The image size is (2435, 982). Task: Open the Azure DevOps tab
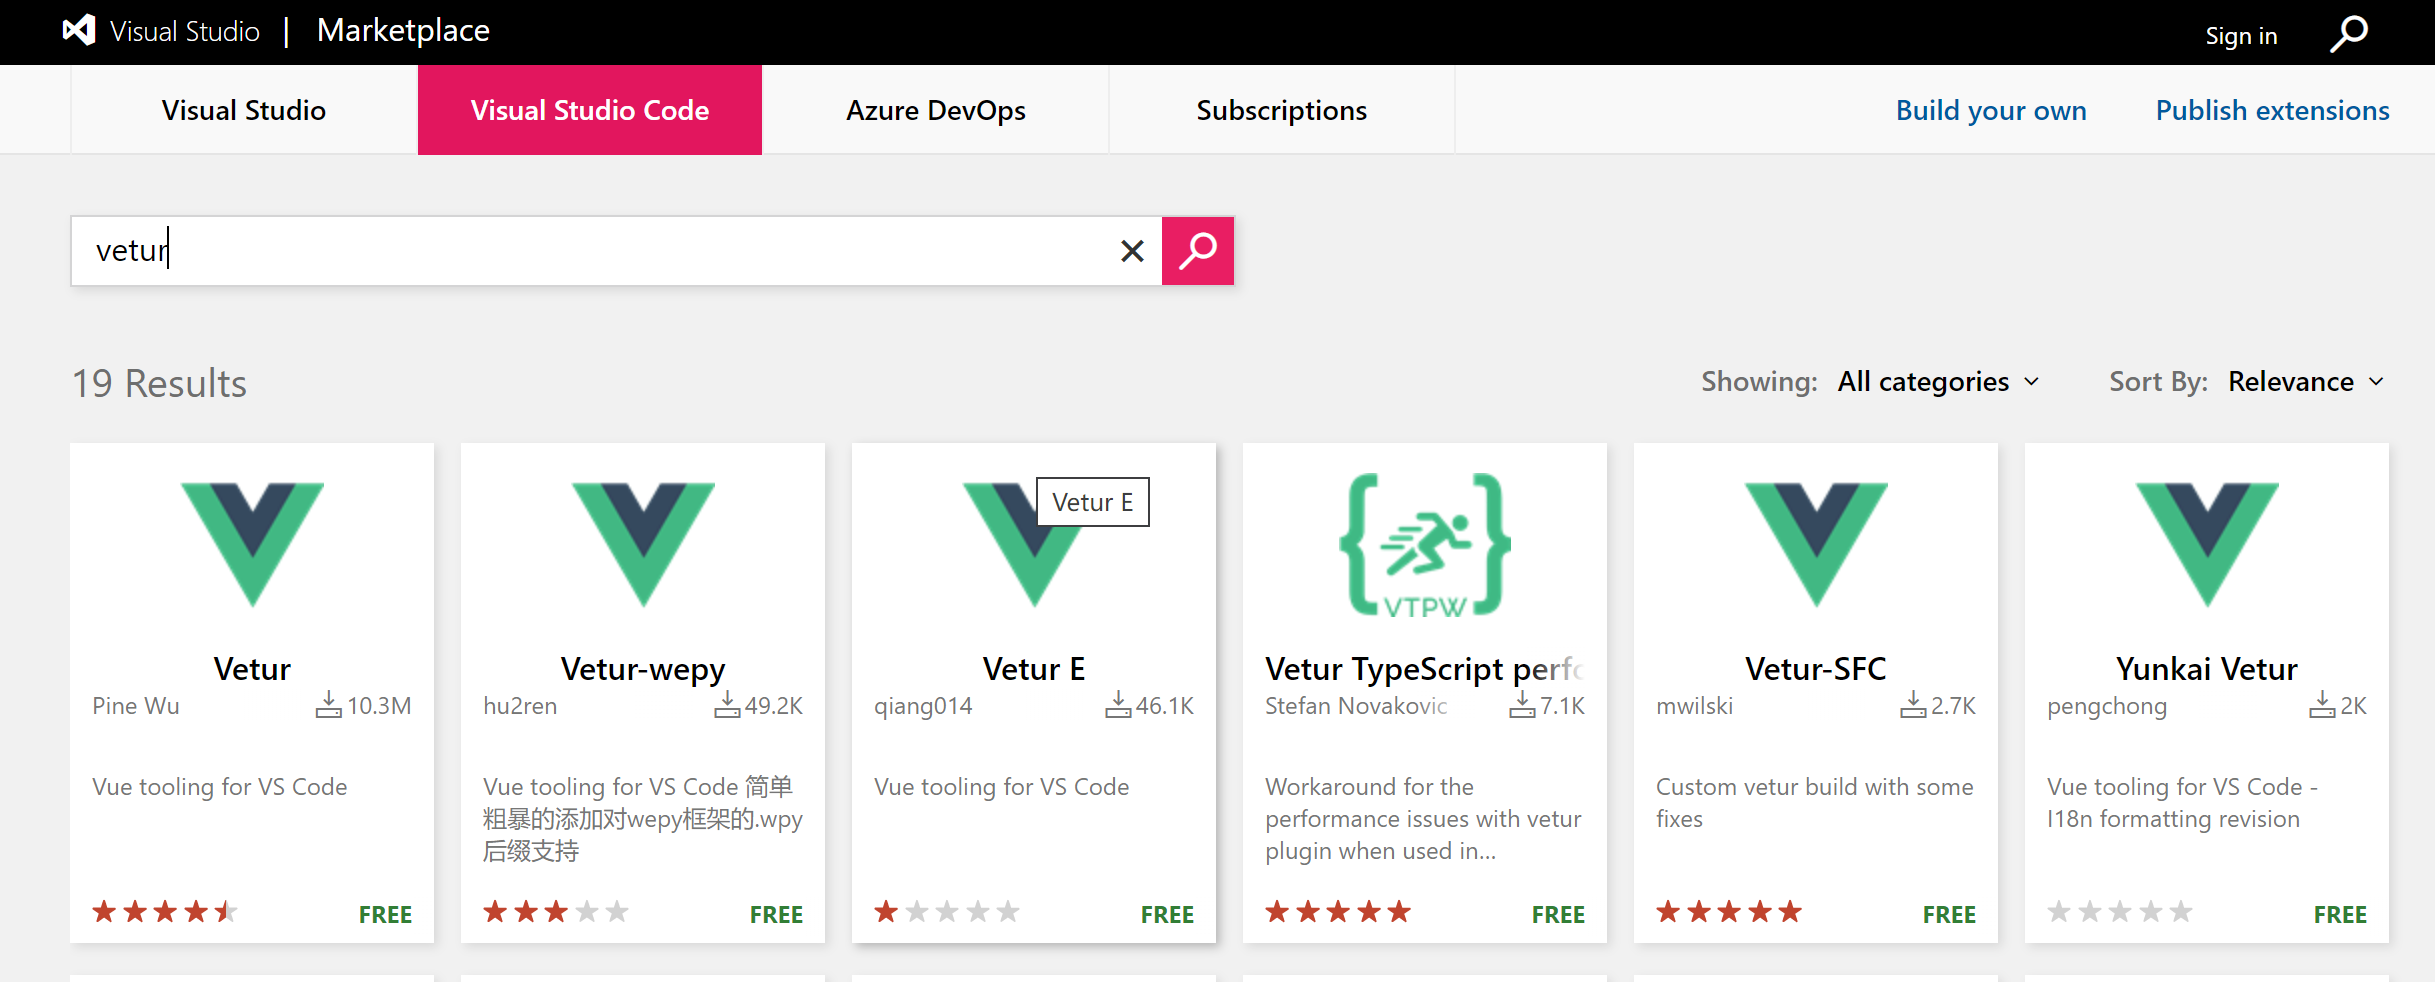click(x=936, y=110)
